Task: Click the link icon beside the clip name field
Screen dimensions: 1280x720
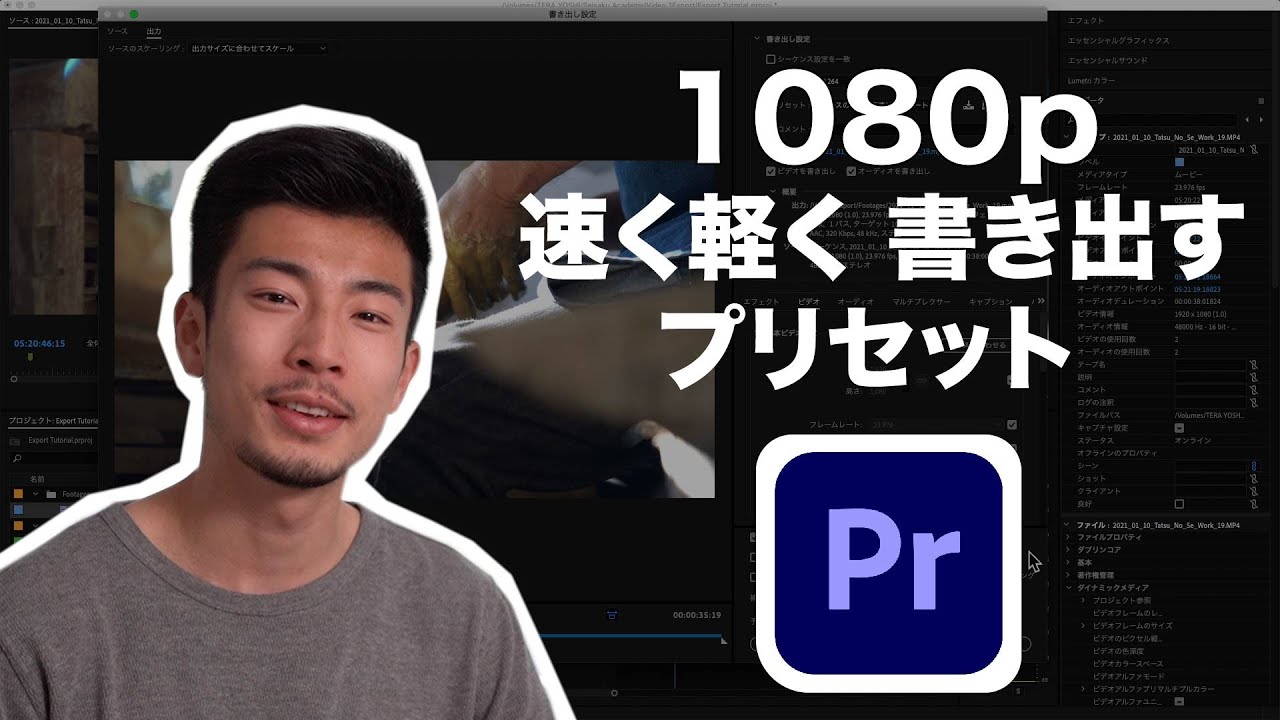Action: tap(1253, 150)
